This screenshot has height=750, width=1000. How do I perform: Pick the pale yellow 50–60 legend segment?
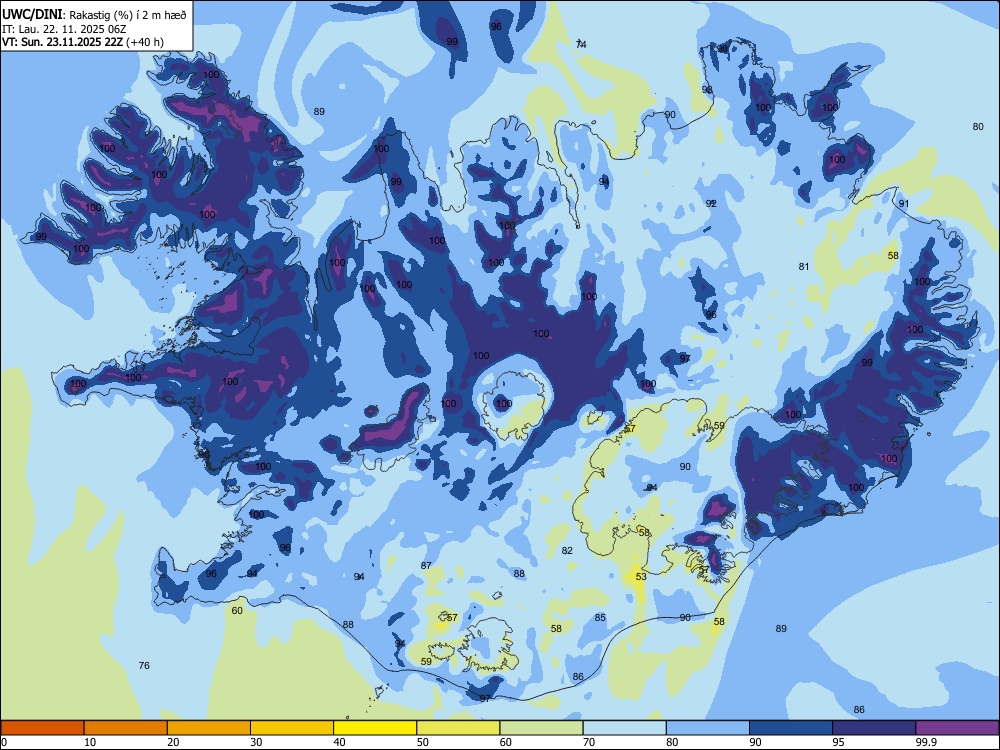click(x=458, y=728)
